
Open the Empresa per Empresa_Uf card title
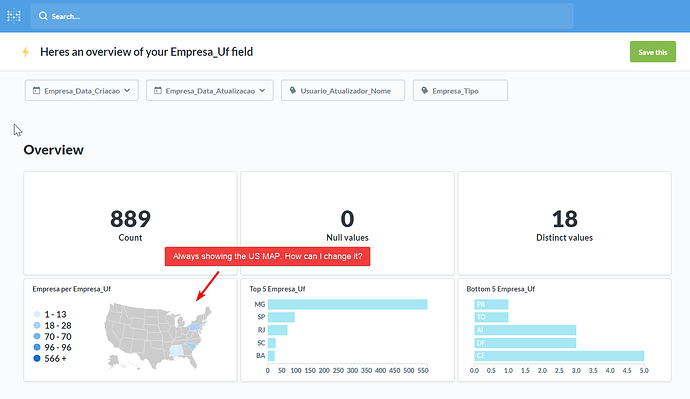pos(71,289)
